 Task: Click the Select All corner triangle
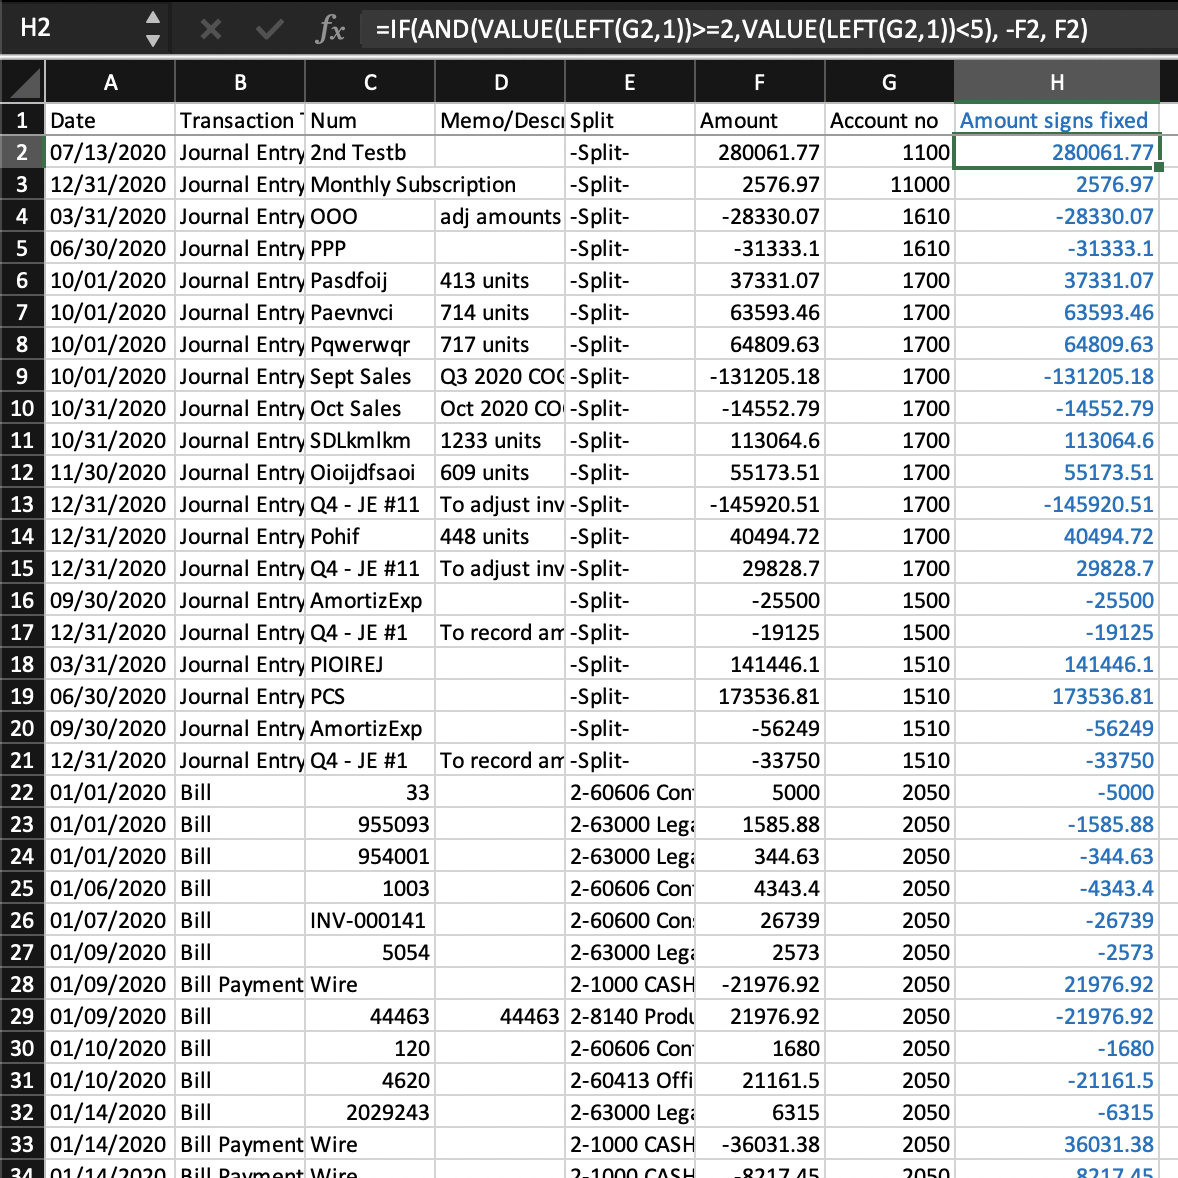click(x=23, y=82)
